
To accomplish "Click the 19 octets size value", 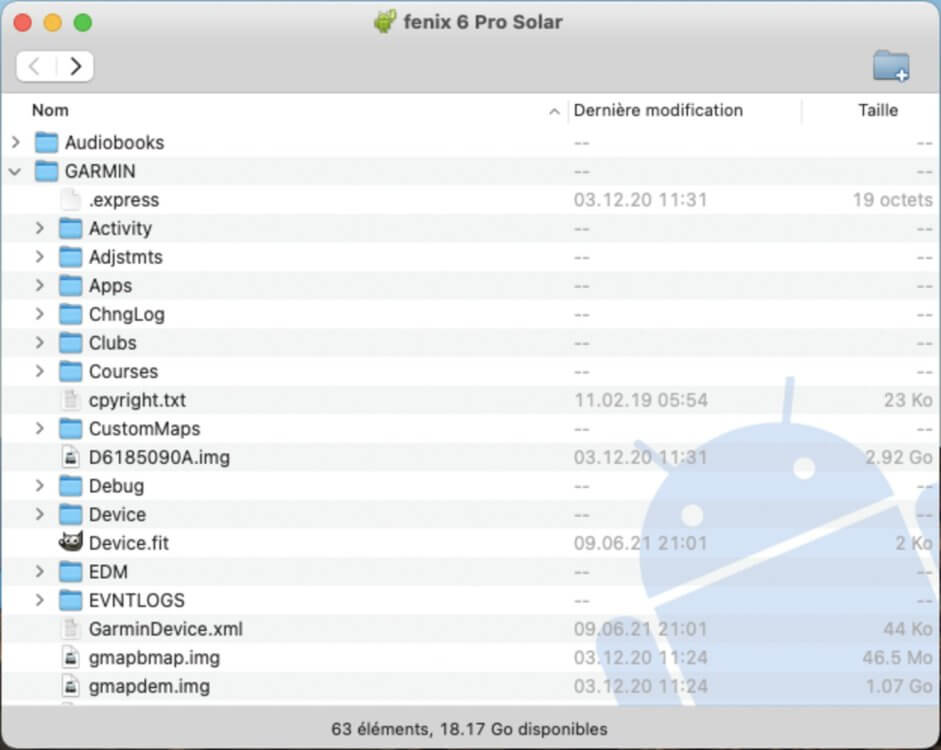I will (893, 200).
